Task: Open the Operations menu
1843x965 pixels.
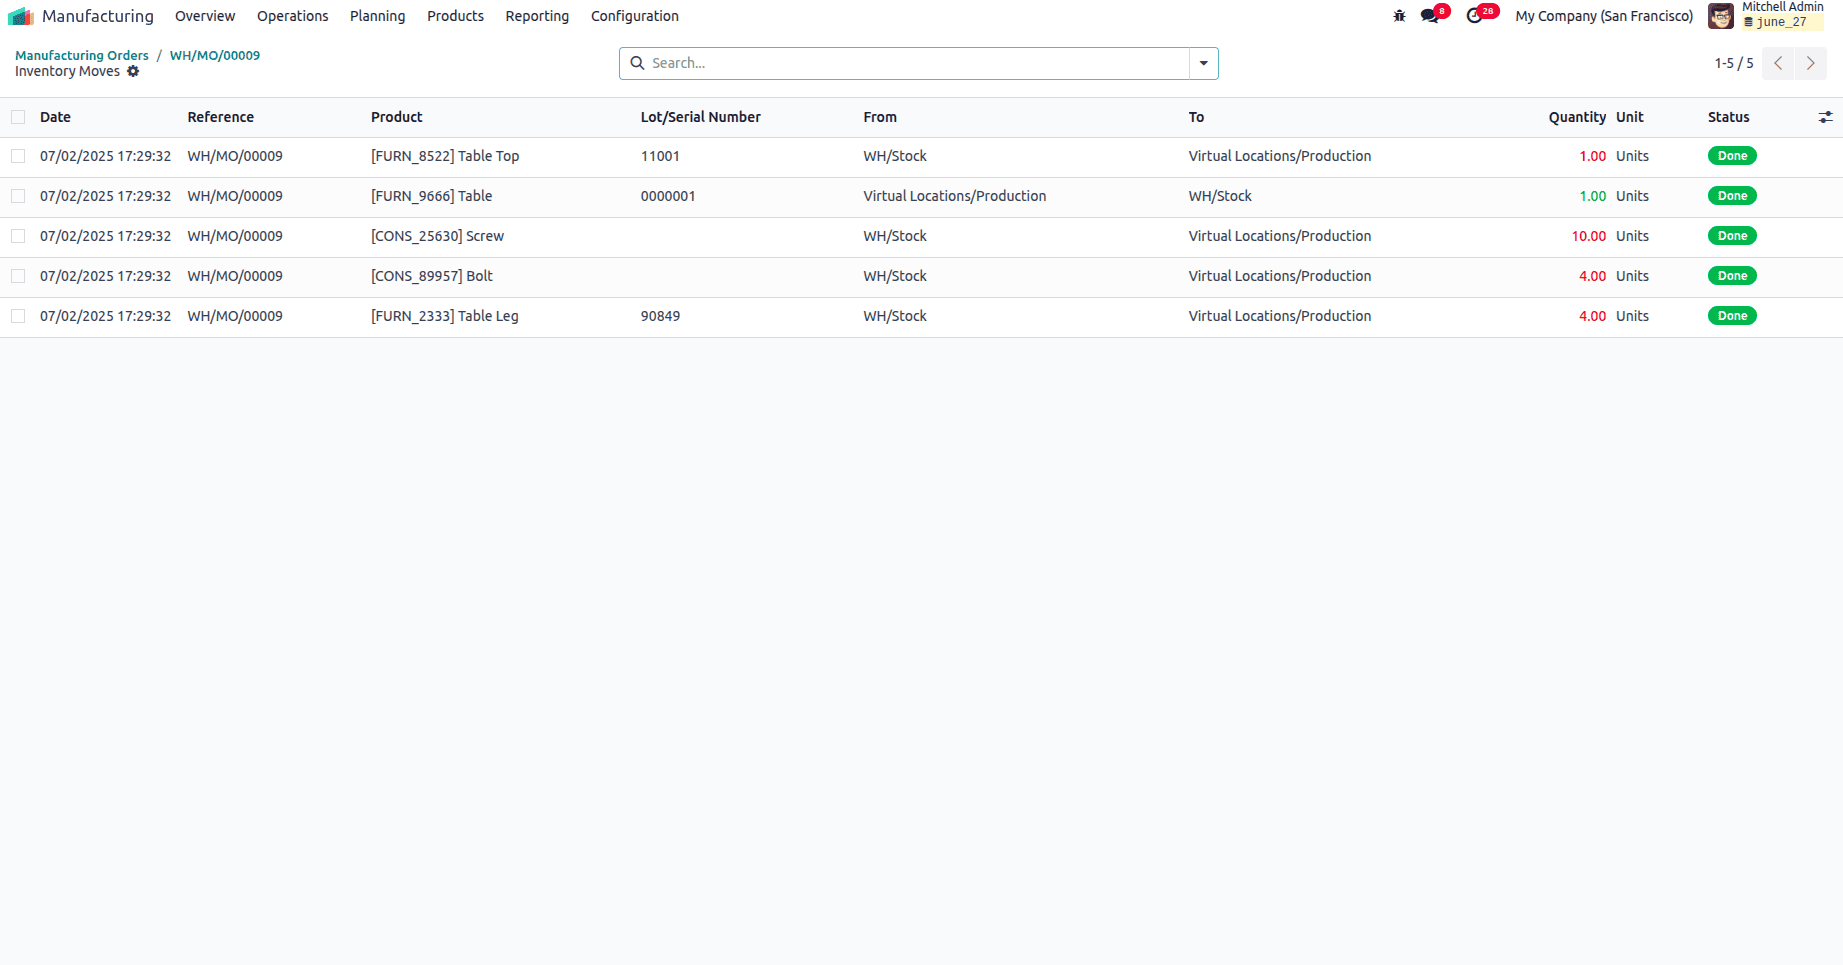Action: tap(293, 16)
